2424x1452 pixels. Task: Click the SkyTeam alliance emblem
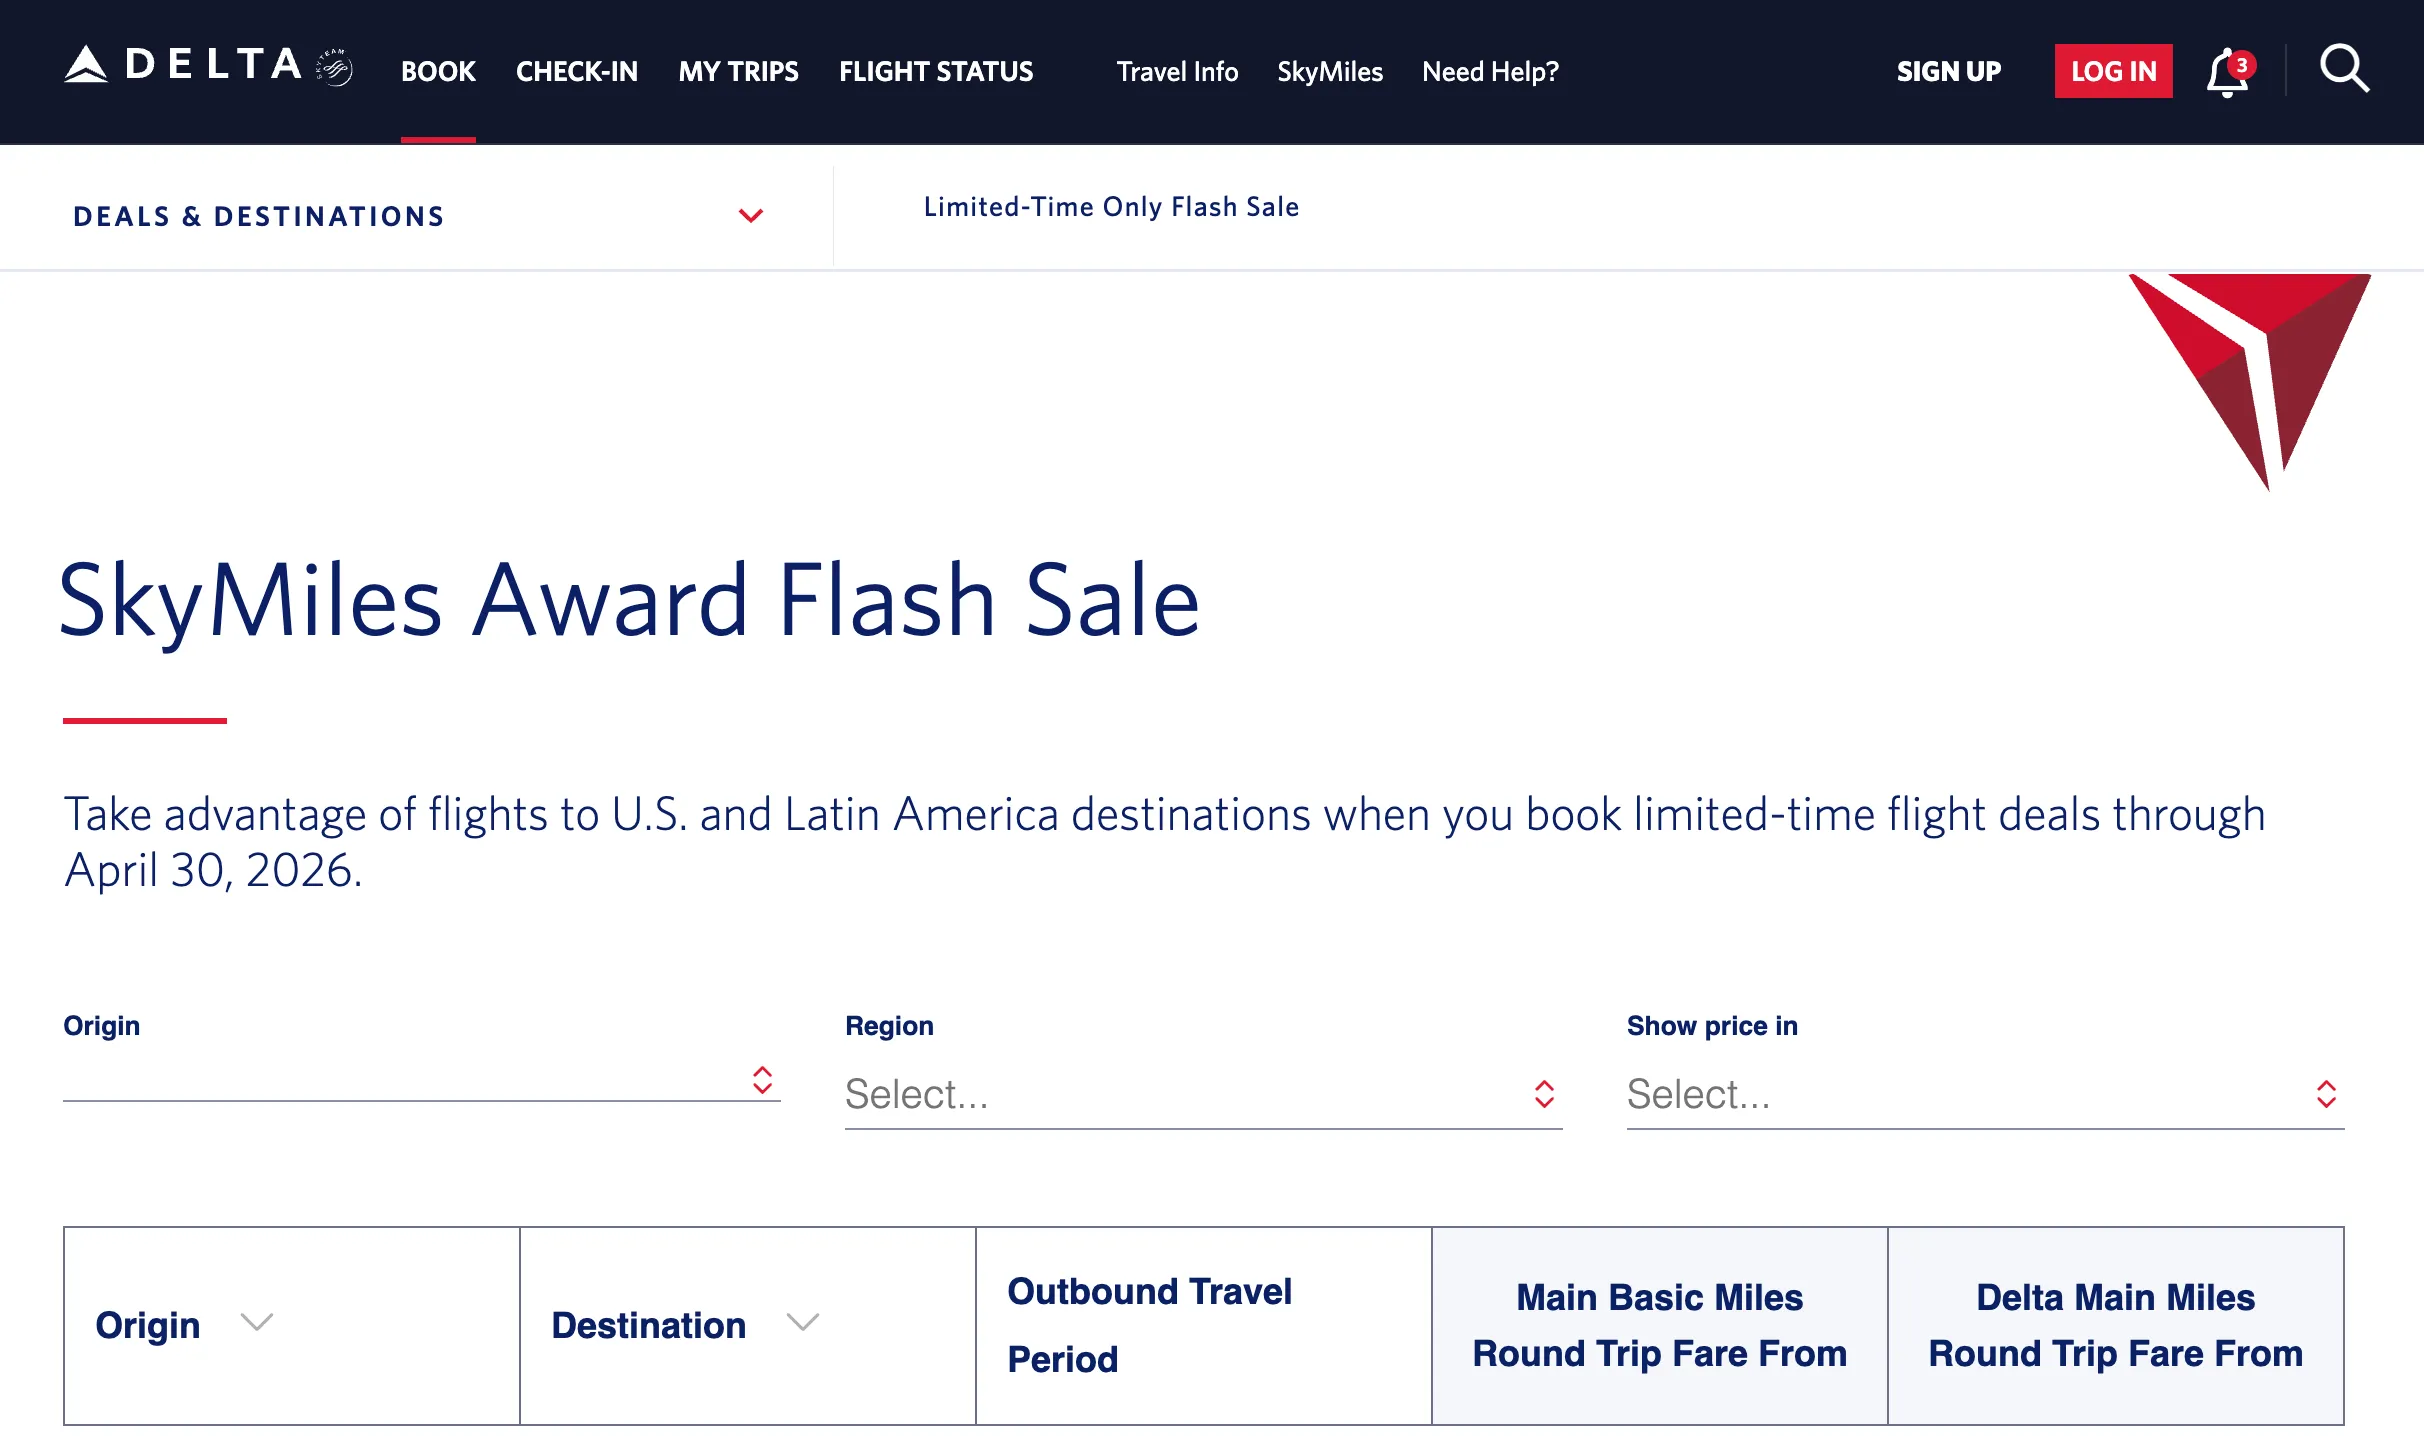click(334, 68)
